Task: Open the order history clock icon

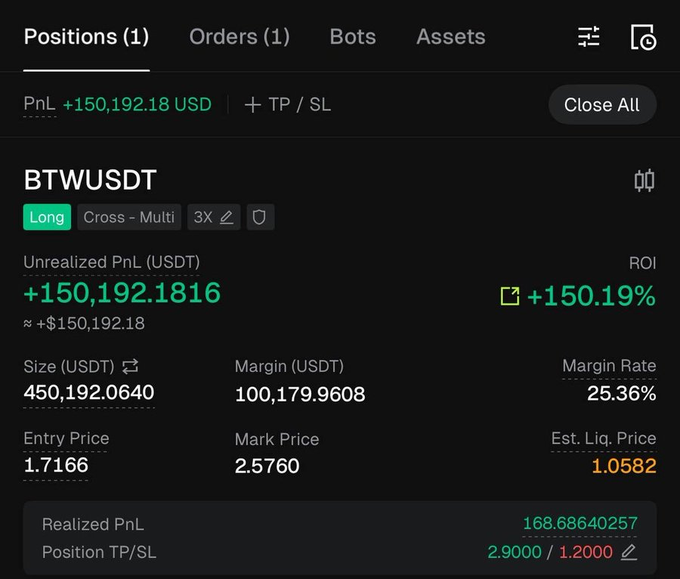Action: [644, 37]
